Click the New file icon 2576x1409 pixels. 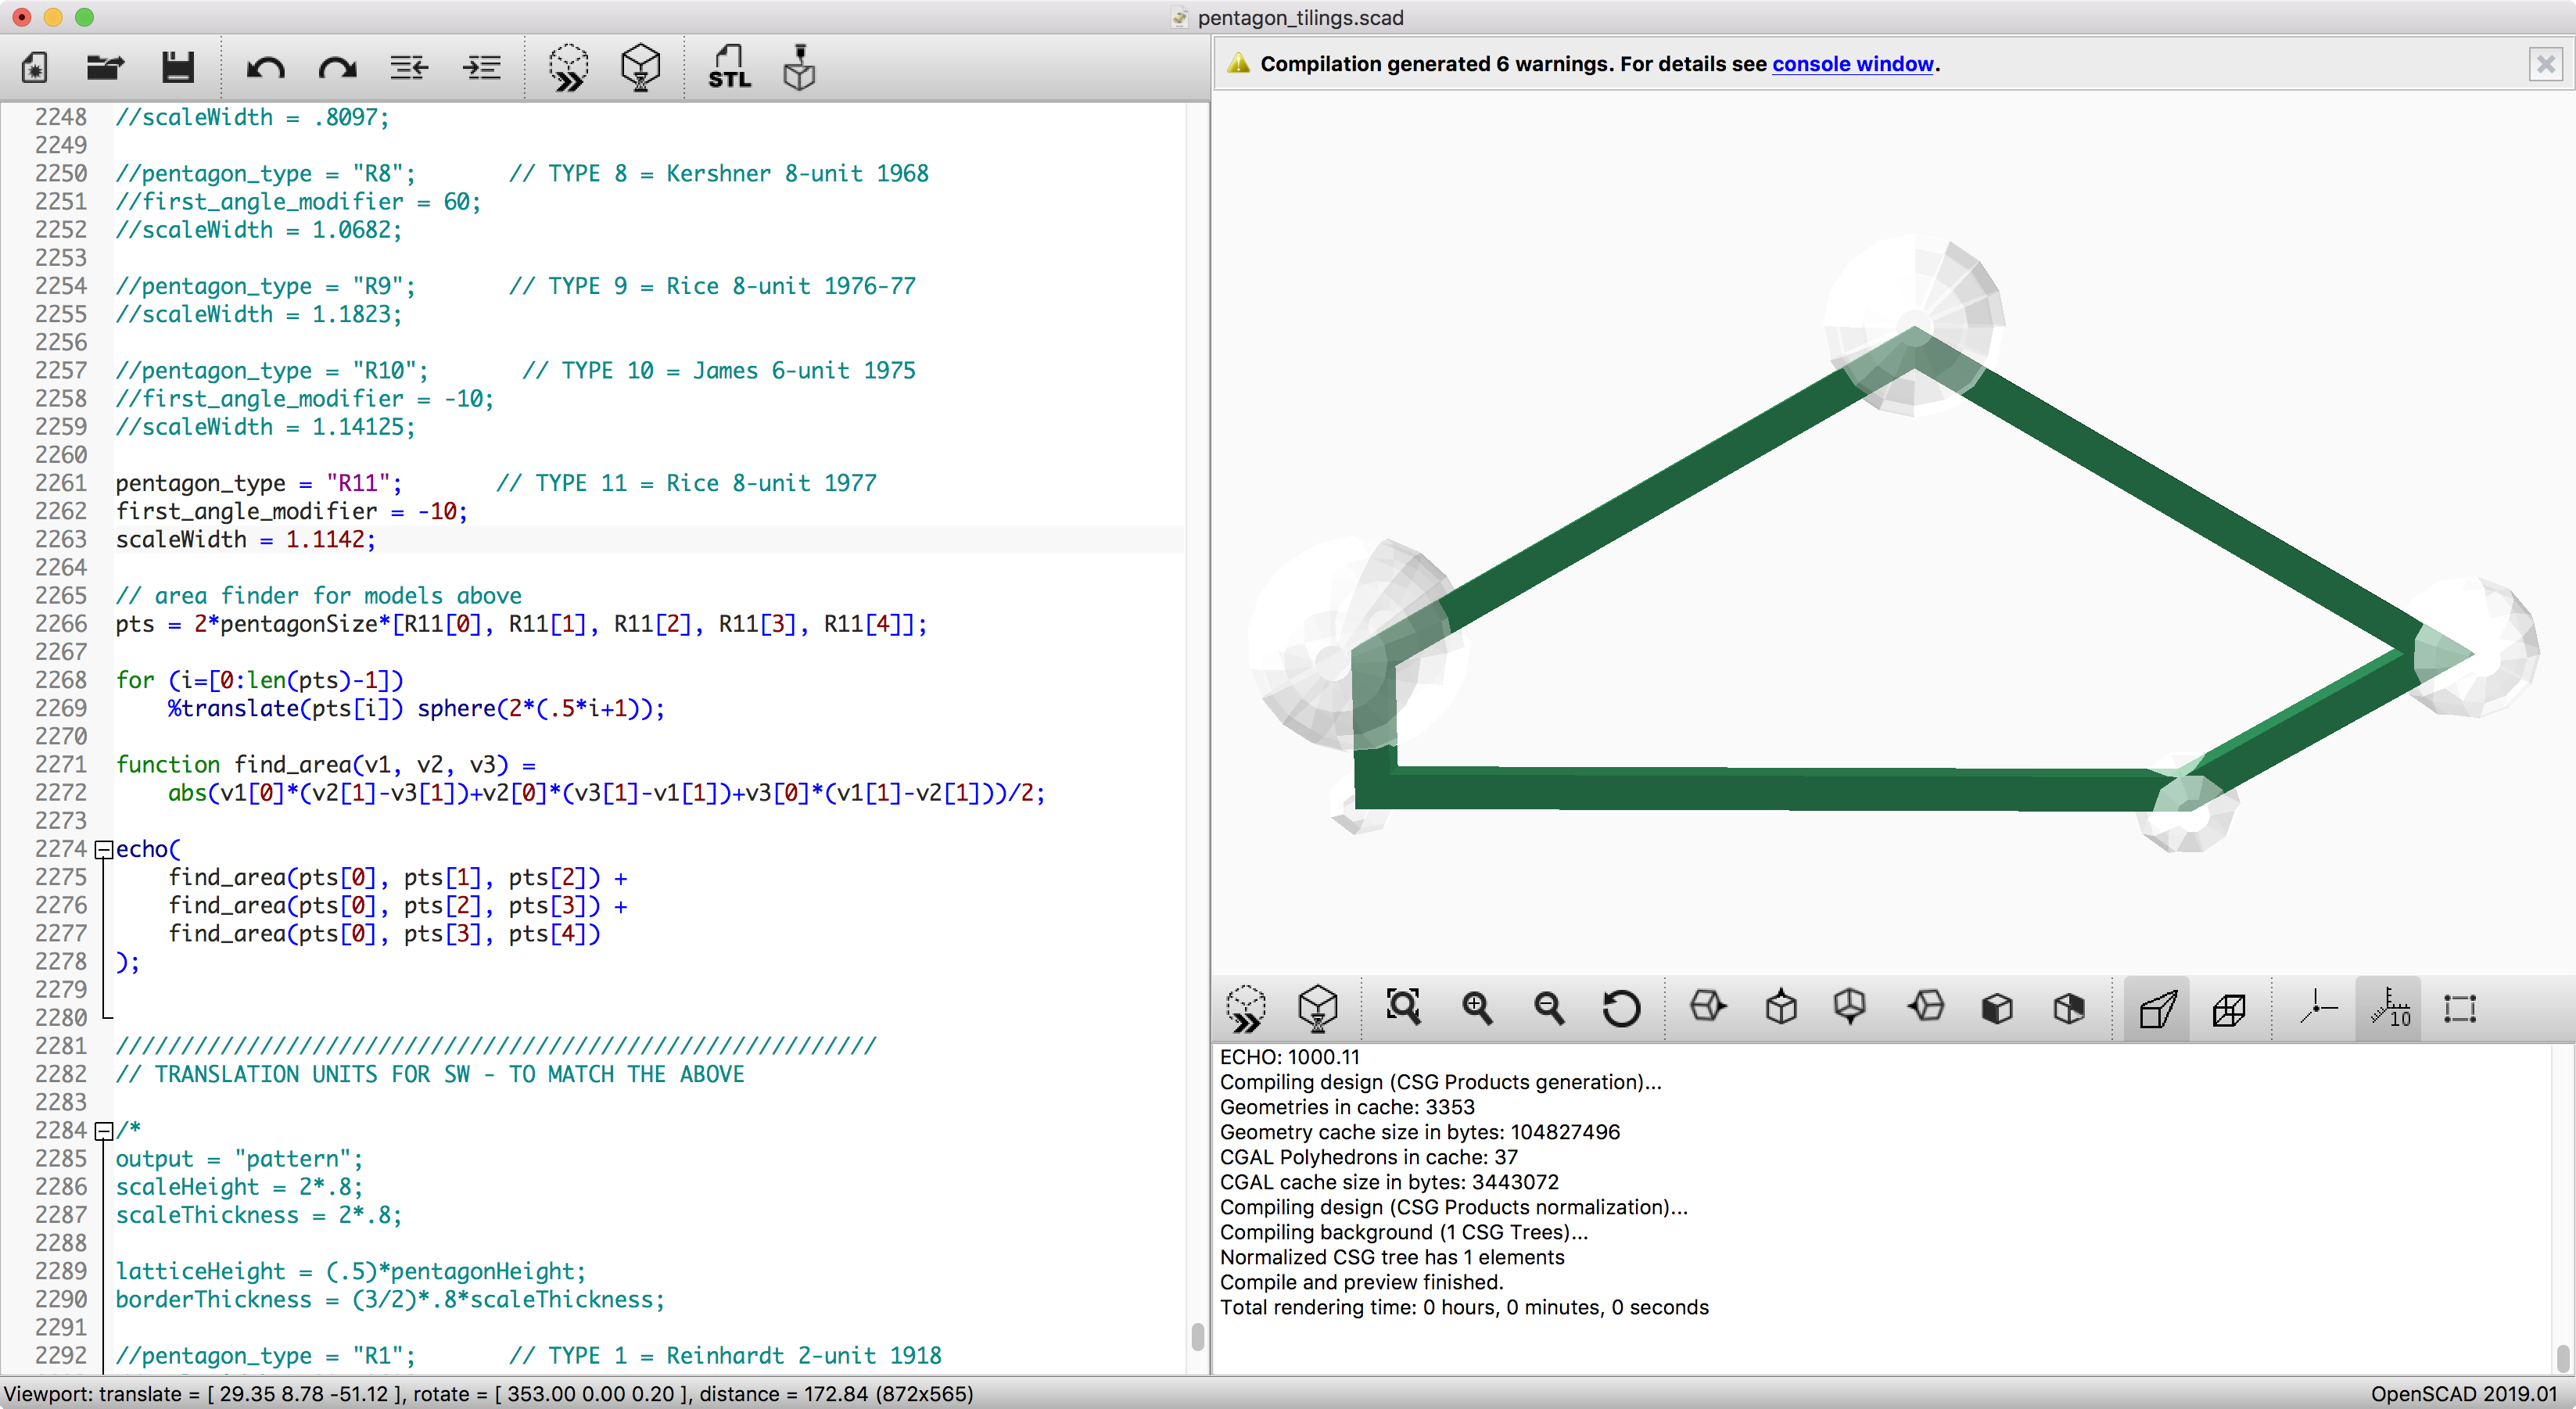(x=35, y=67)
